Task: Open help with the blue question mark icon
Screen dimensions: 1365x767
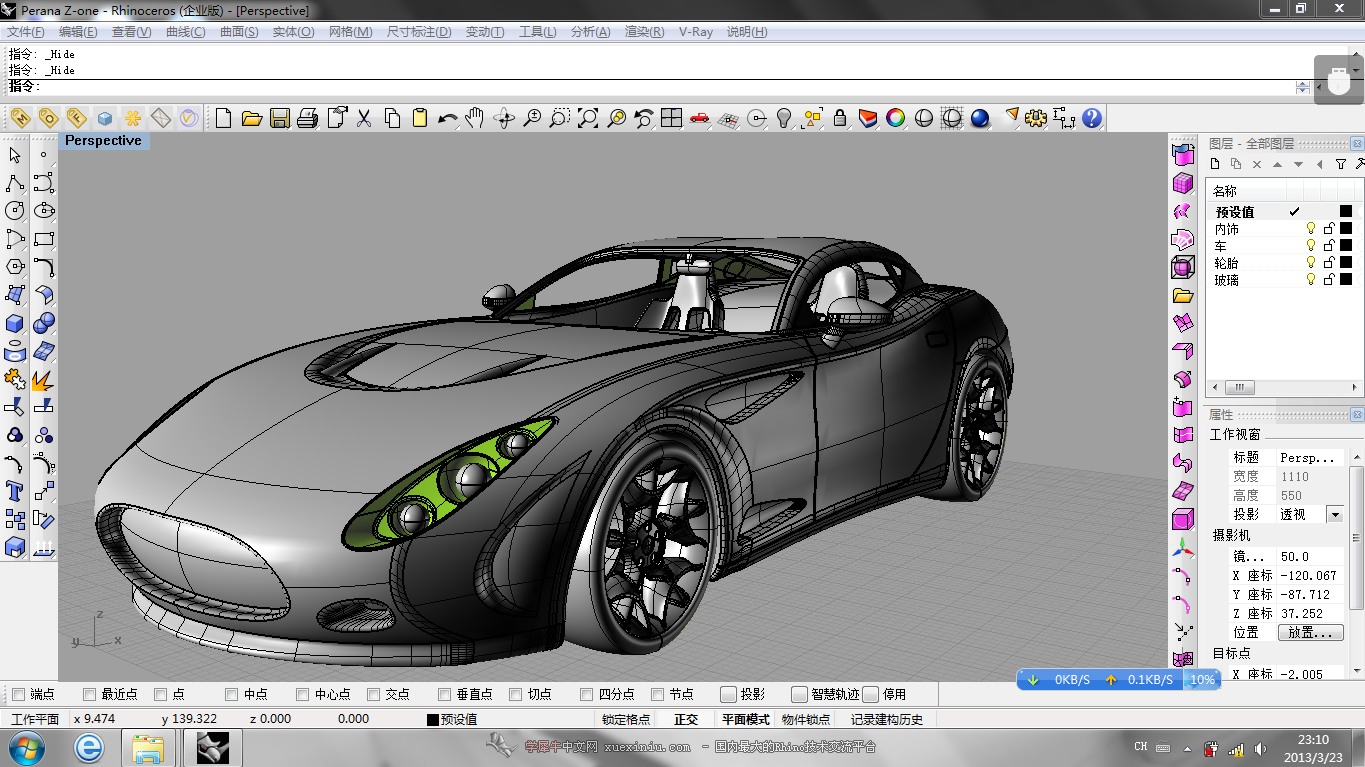Action: click(1092, 118)
